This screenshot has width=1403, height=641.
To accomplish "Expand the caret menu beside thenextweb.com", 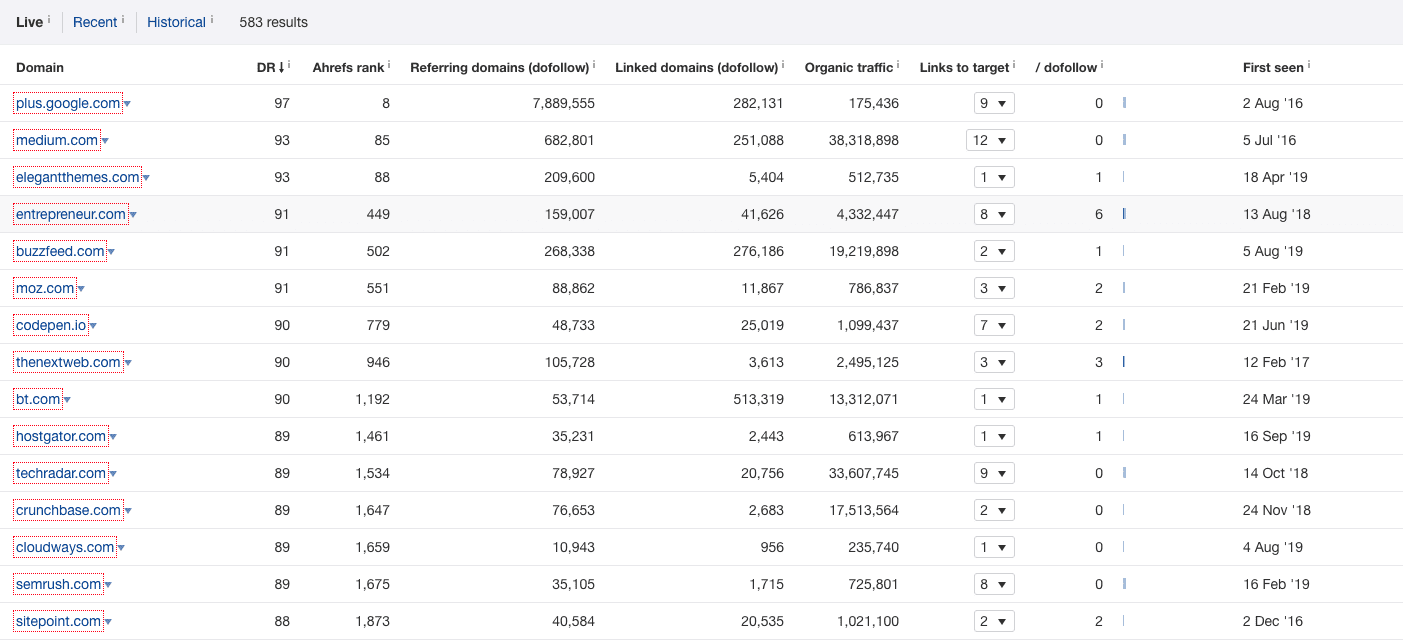I will [128, 363].
